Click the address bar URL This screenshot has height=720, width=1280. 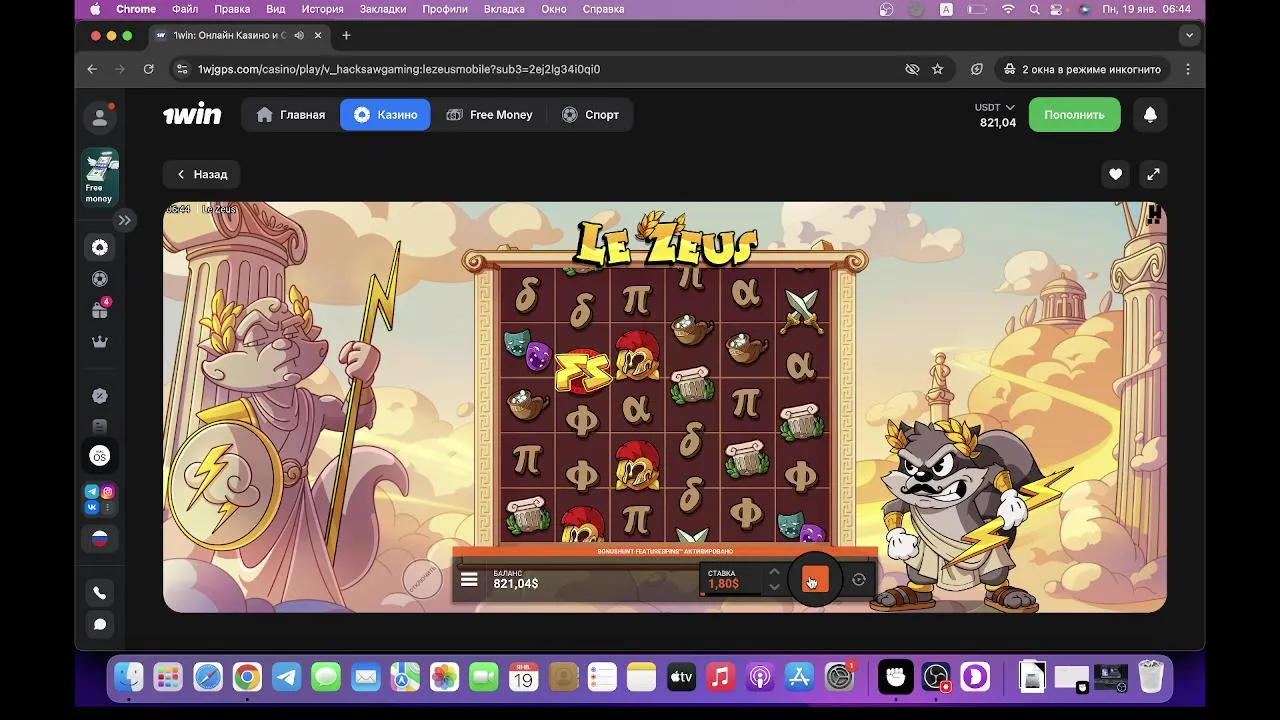398,69
